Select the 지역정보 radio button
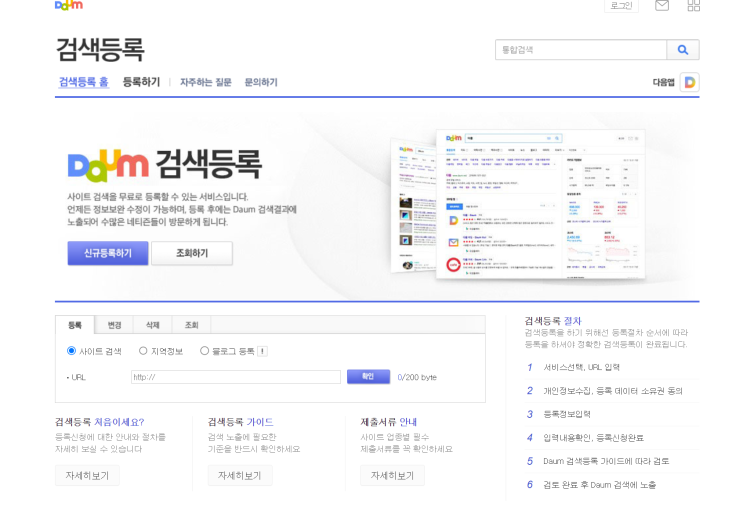Screen dimensions: 743x507 [x=143, y=351]
